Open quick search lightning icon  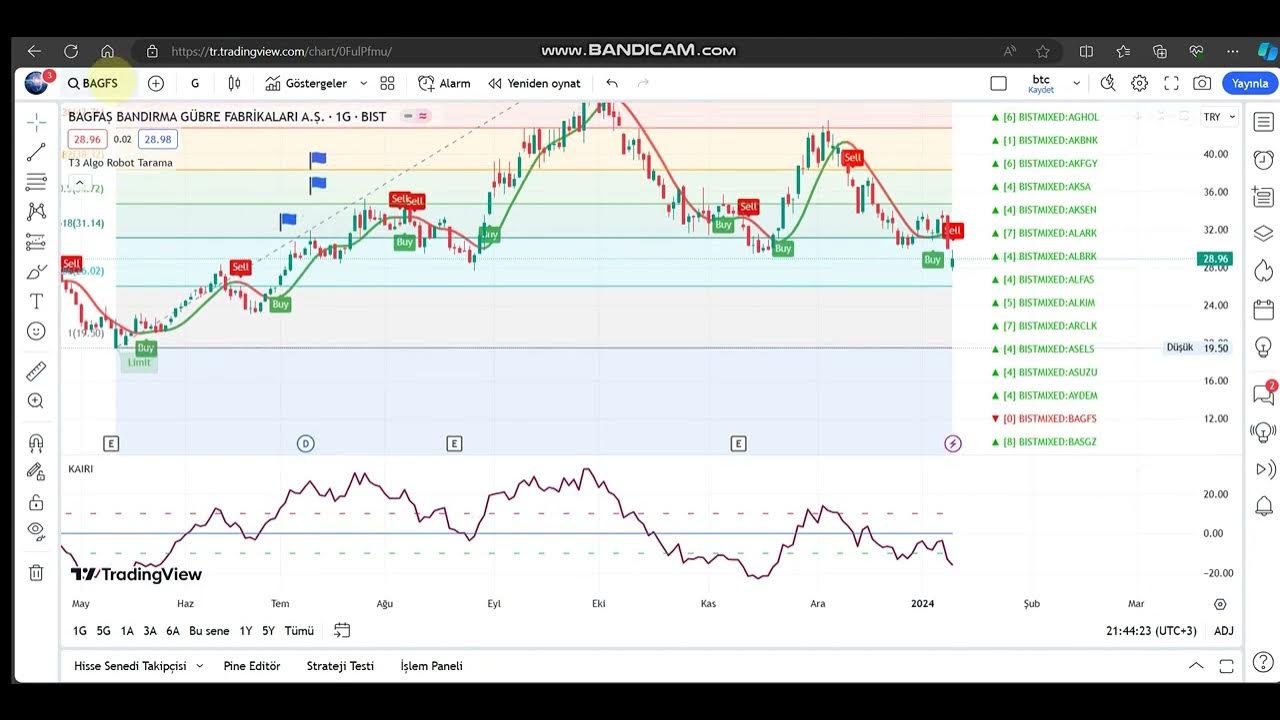tap(1108, 83)
